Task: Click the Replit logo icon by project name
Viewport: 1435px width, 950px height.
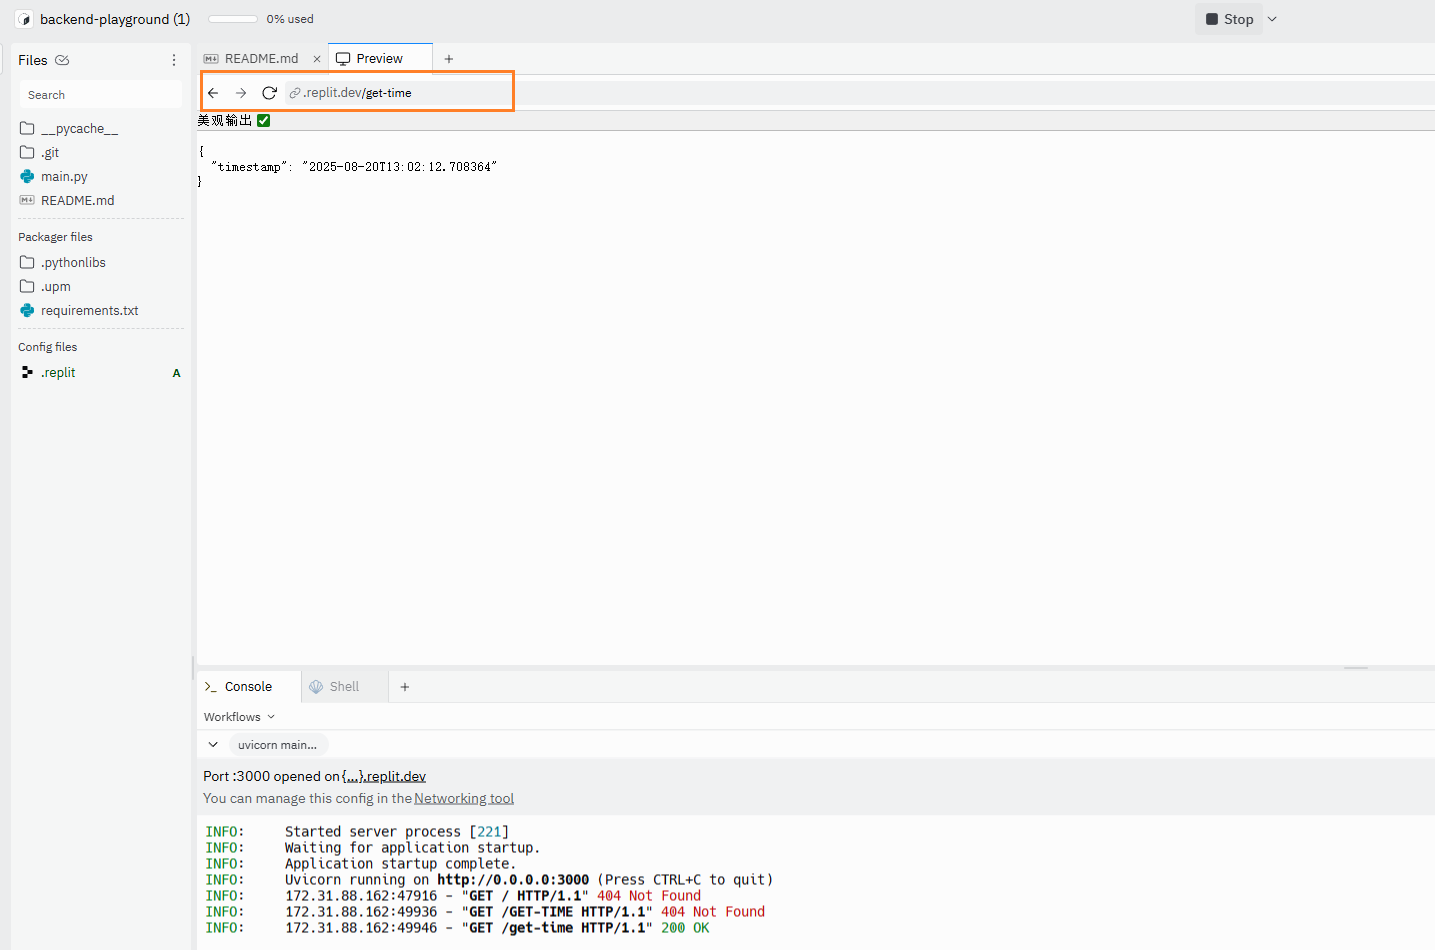Action: point(24,19)
